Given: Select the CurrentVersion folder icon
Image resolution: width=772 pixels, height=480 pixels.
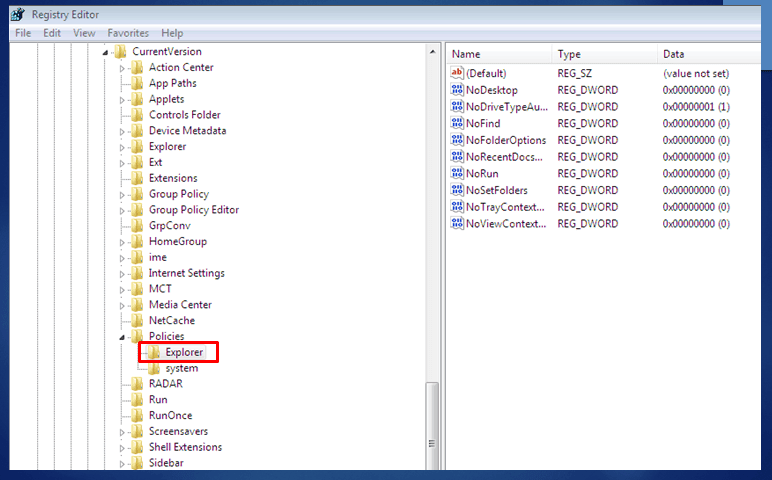Looking at the screenshot, I should (120, 51).
